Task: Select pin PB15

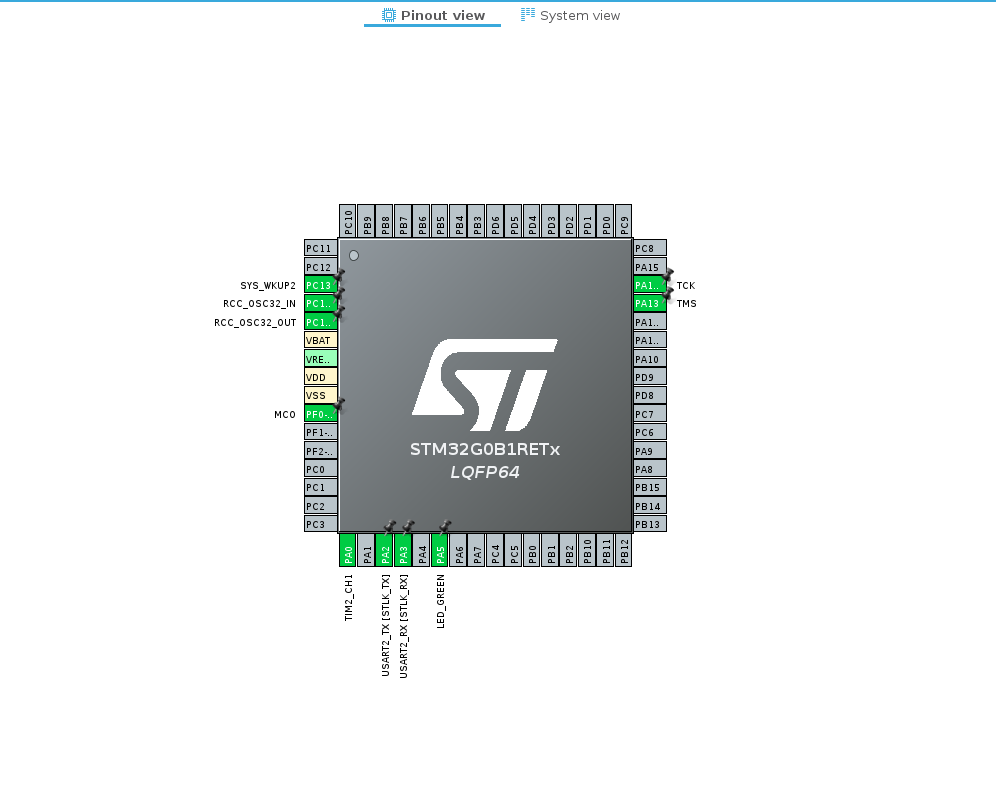Action: click(650, 487)
